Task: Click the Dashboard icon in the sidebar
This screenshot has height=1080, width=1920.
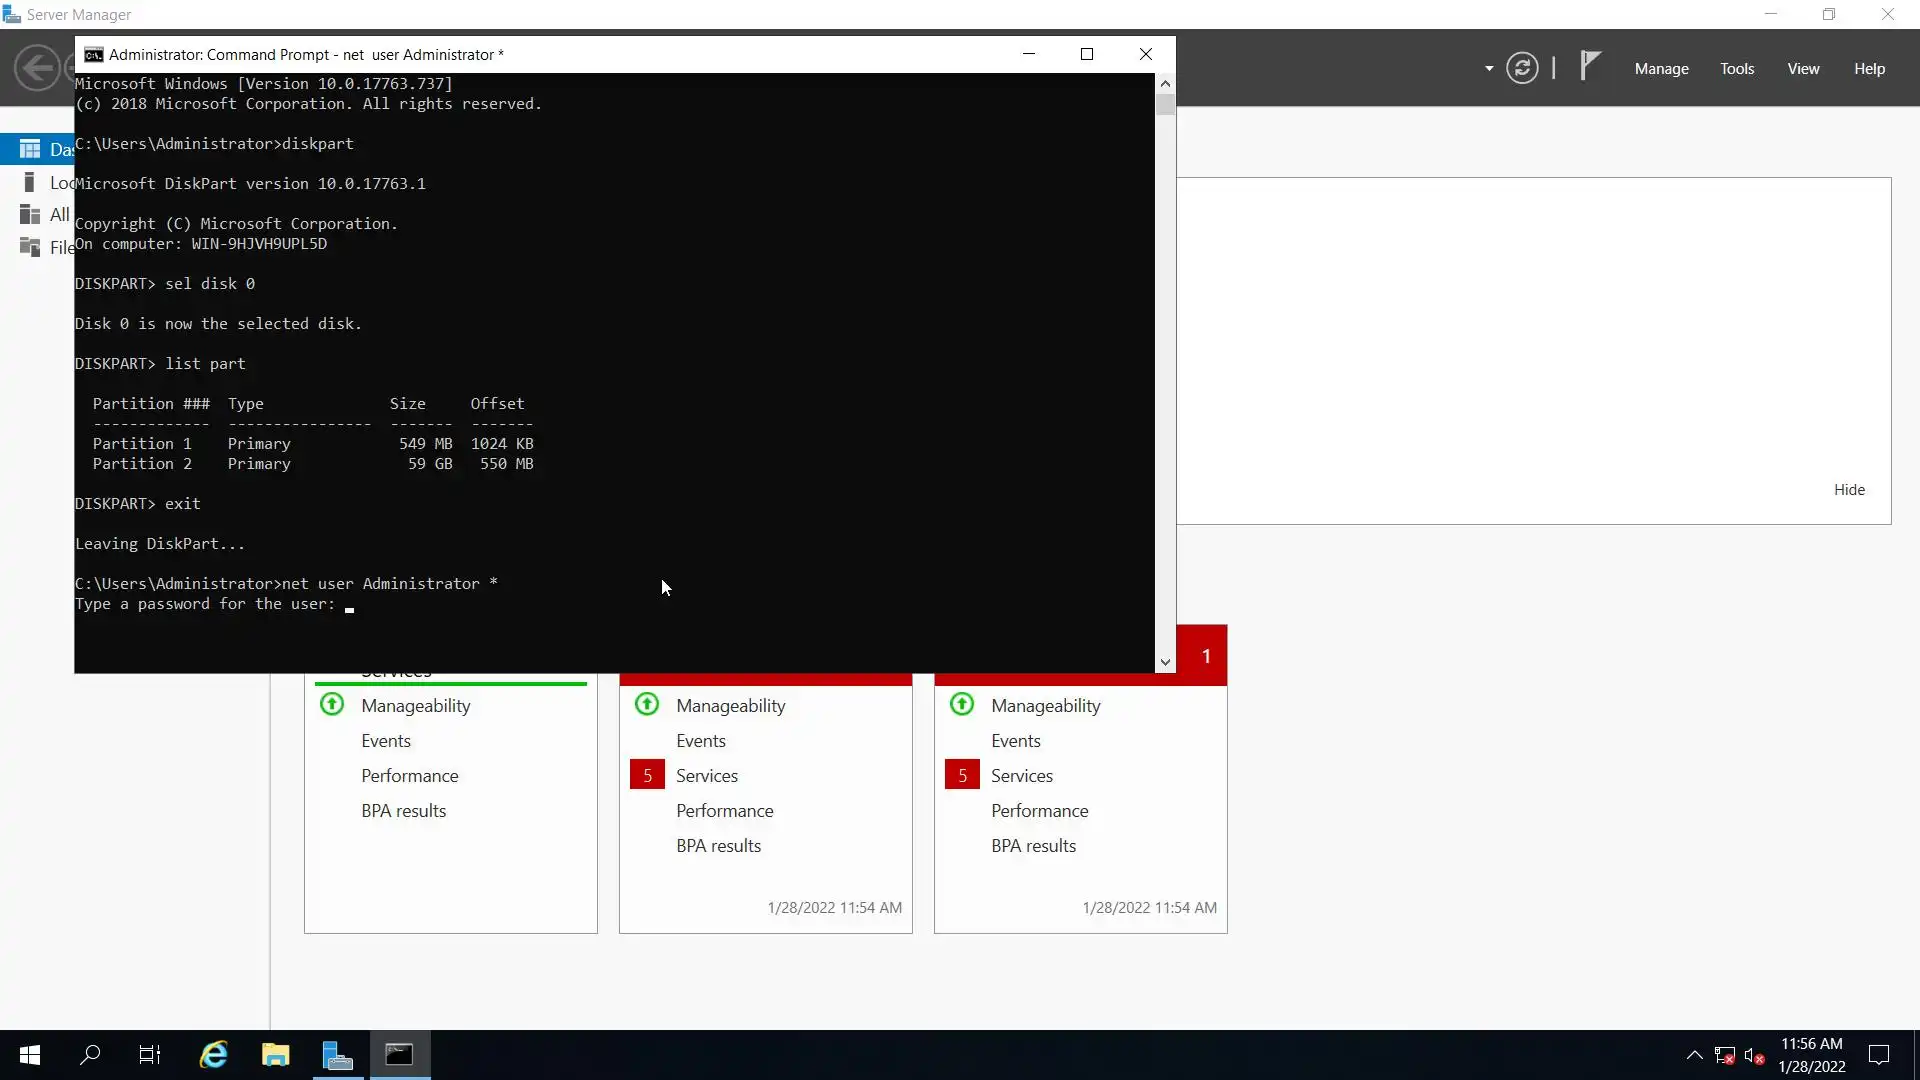Action: click(30, 149)
